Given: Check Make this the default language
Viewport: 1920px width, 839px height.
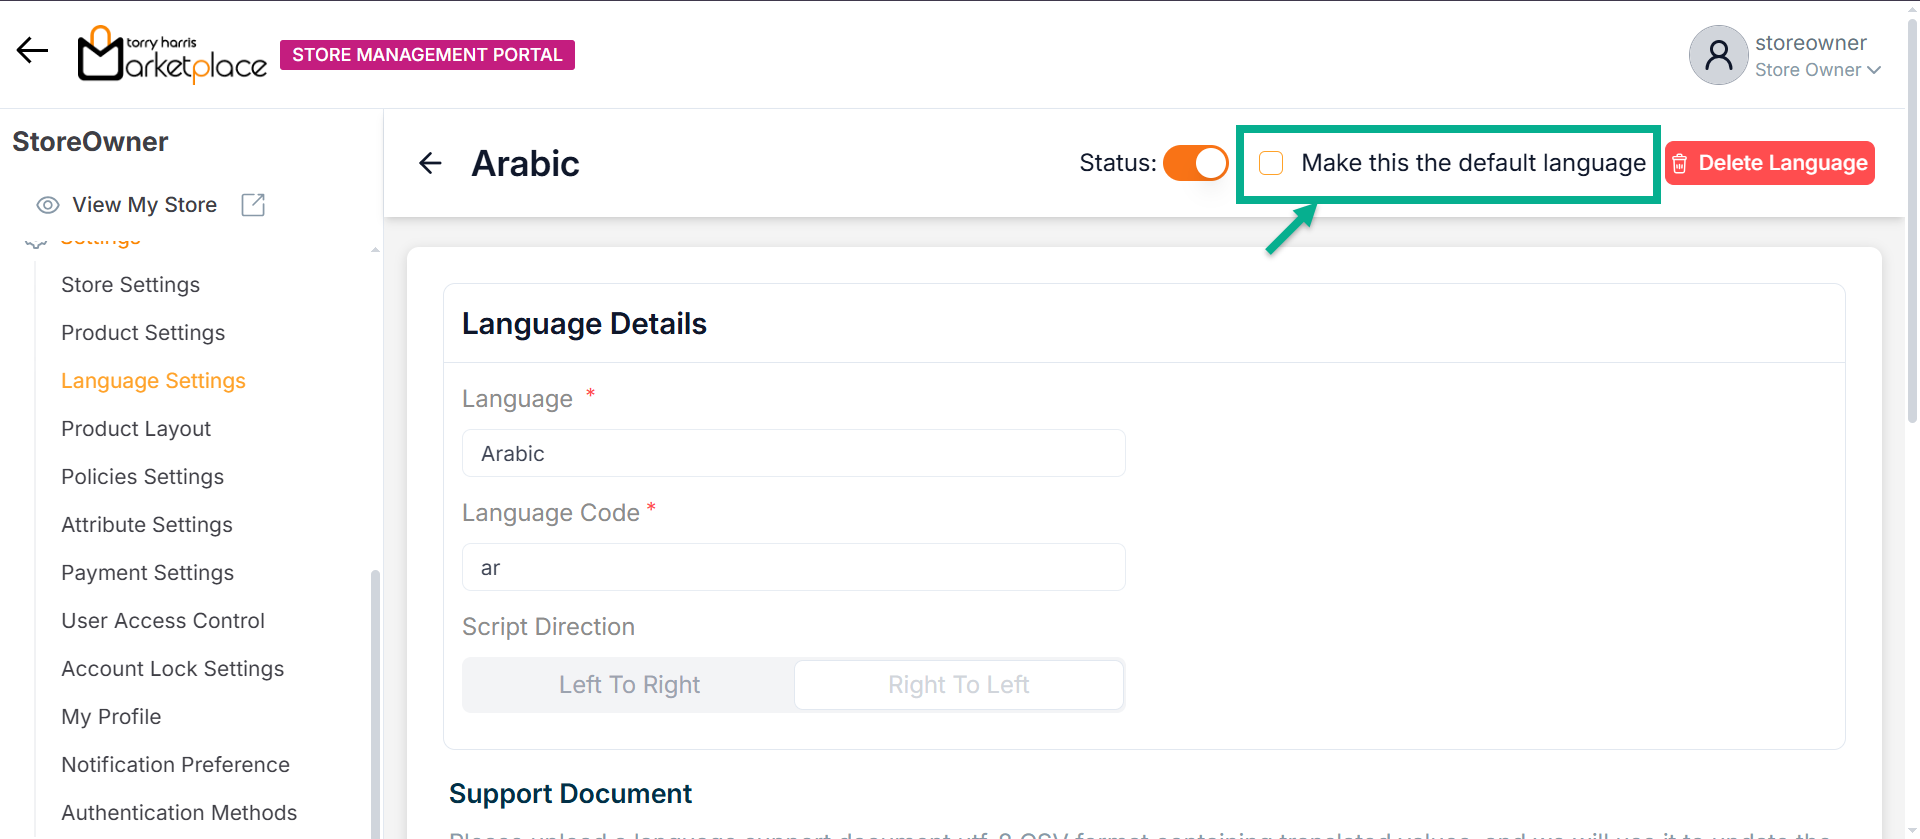Looking at the screenshot, I should pos(1271,163).
